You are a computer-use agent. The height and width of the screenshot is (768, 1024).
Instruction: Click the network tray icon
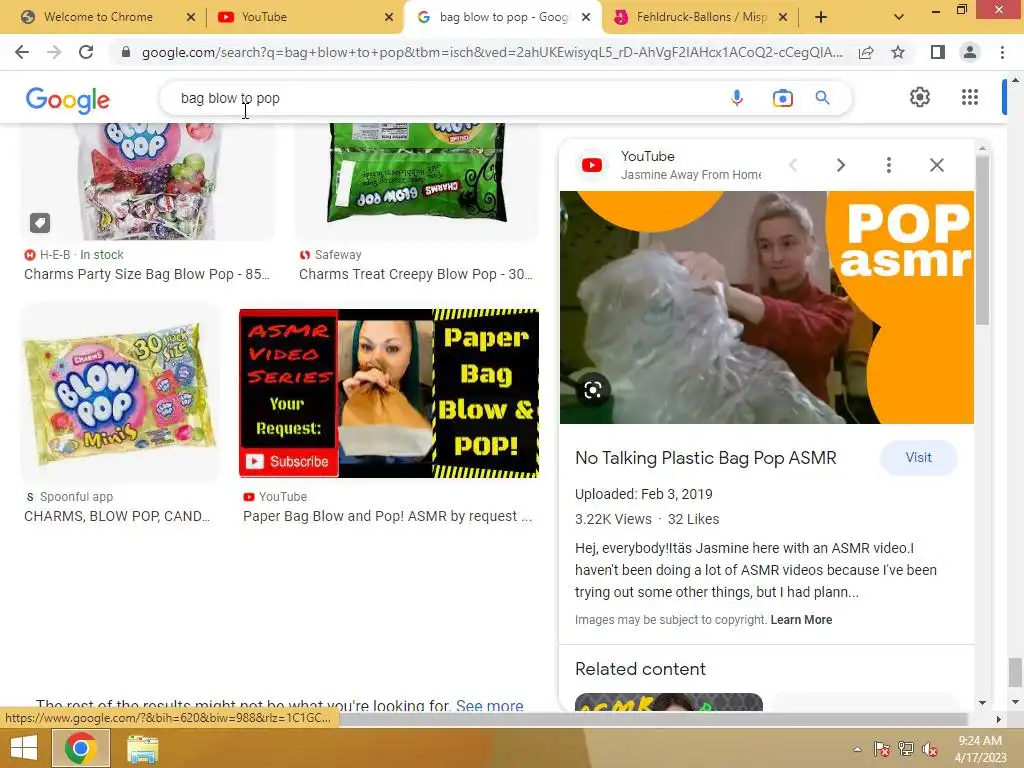tap(906, 749)
